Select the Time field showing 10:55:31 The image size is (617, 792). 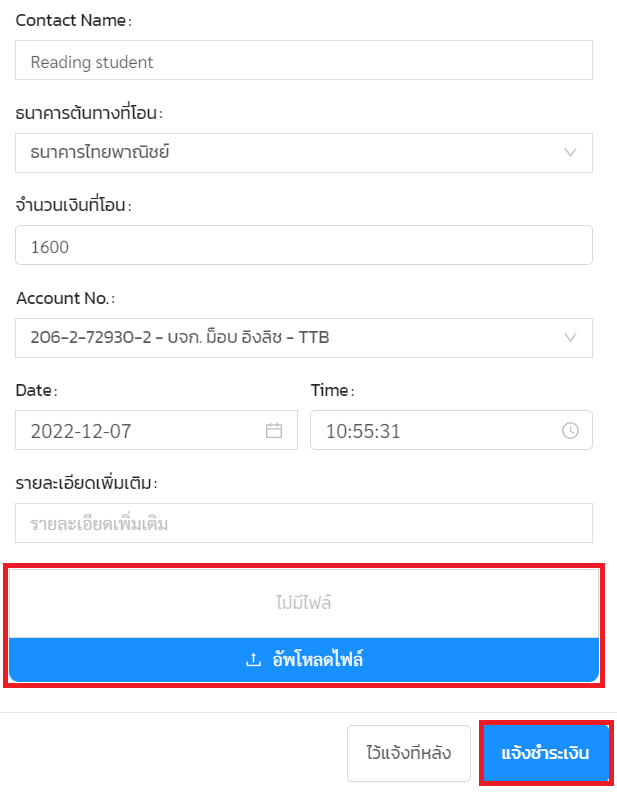point(451,430)
